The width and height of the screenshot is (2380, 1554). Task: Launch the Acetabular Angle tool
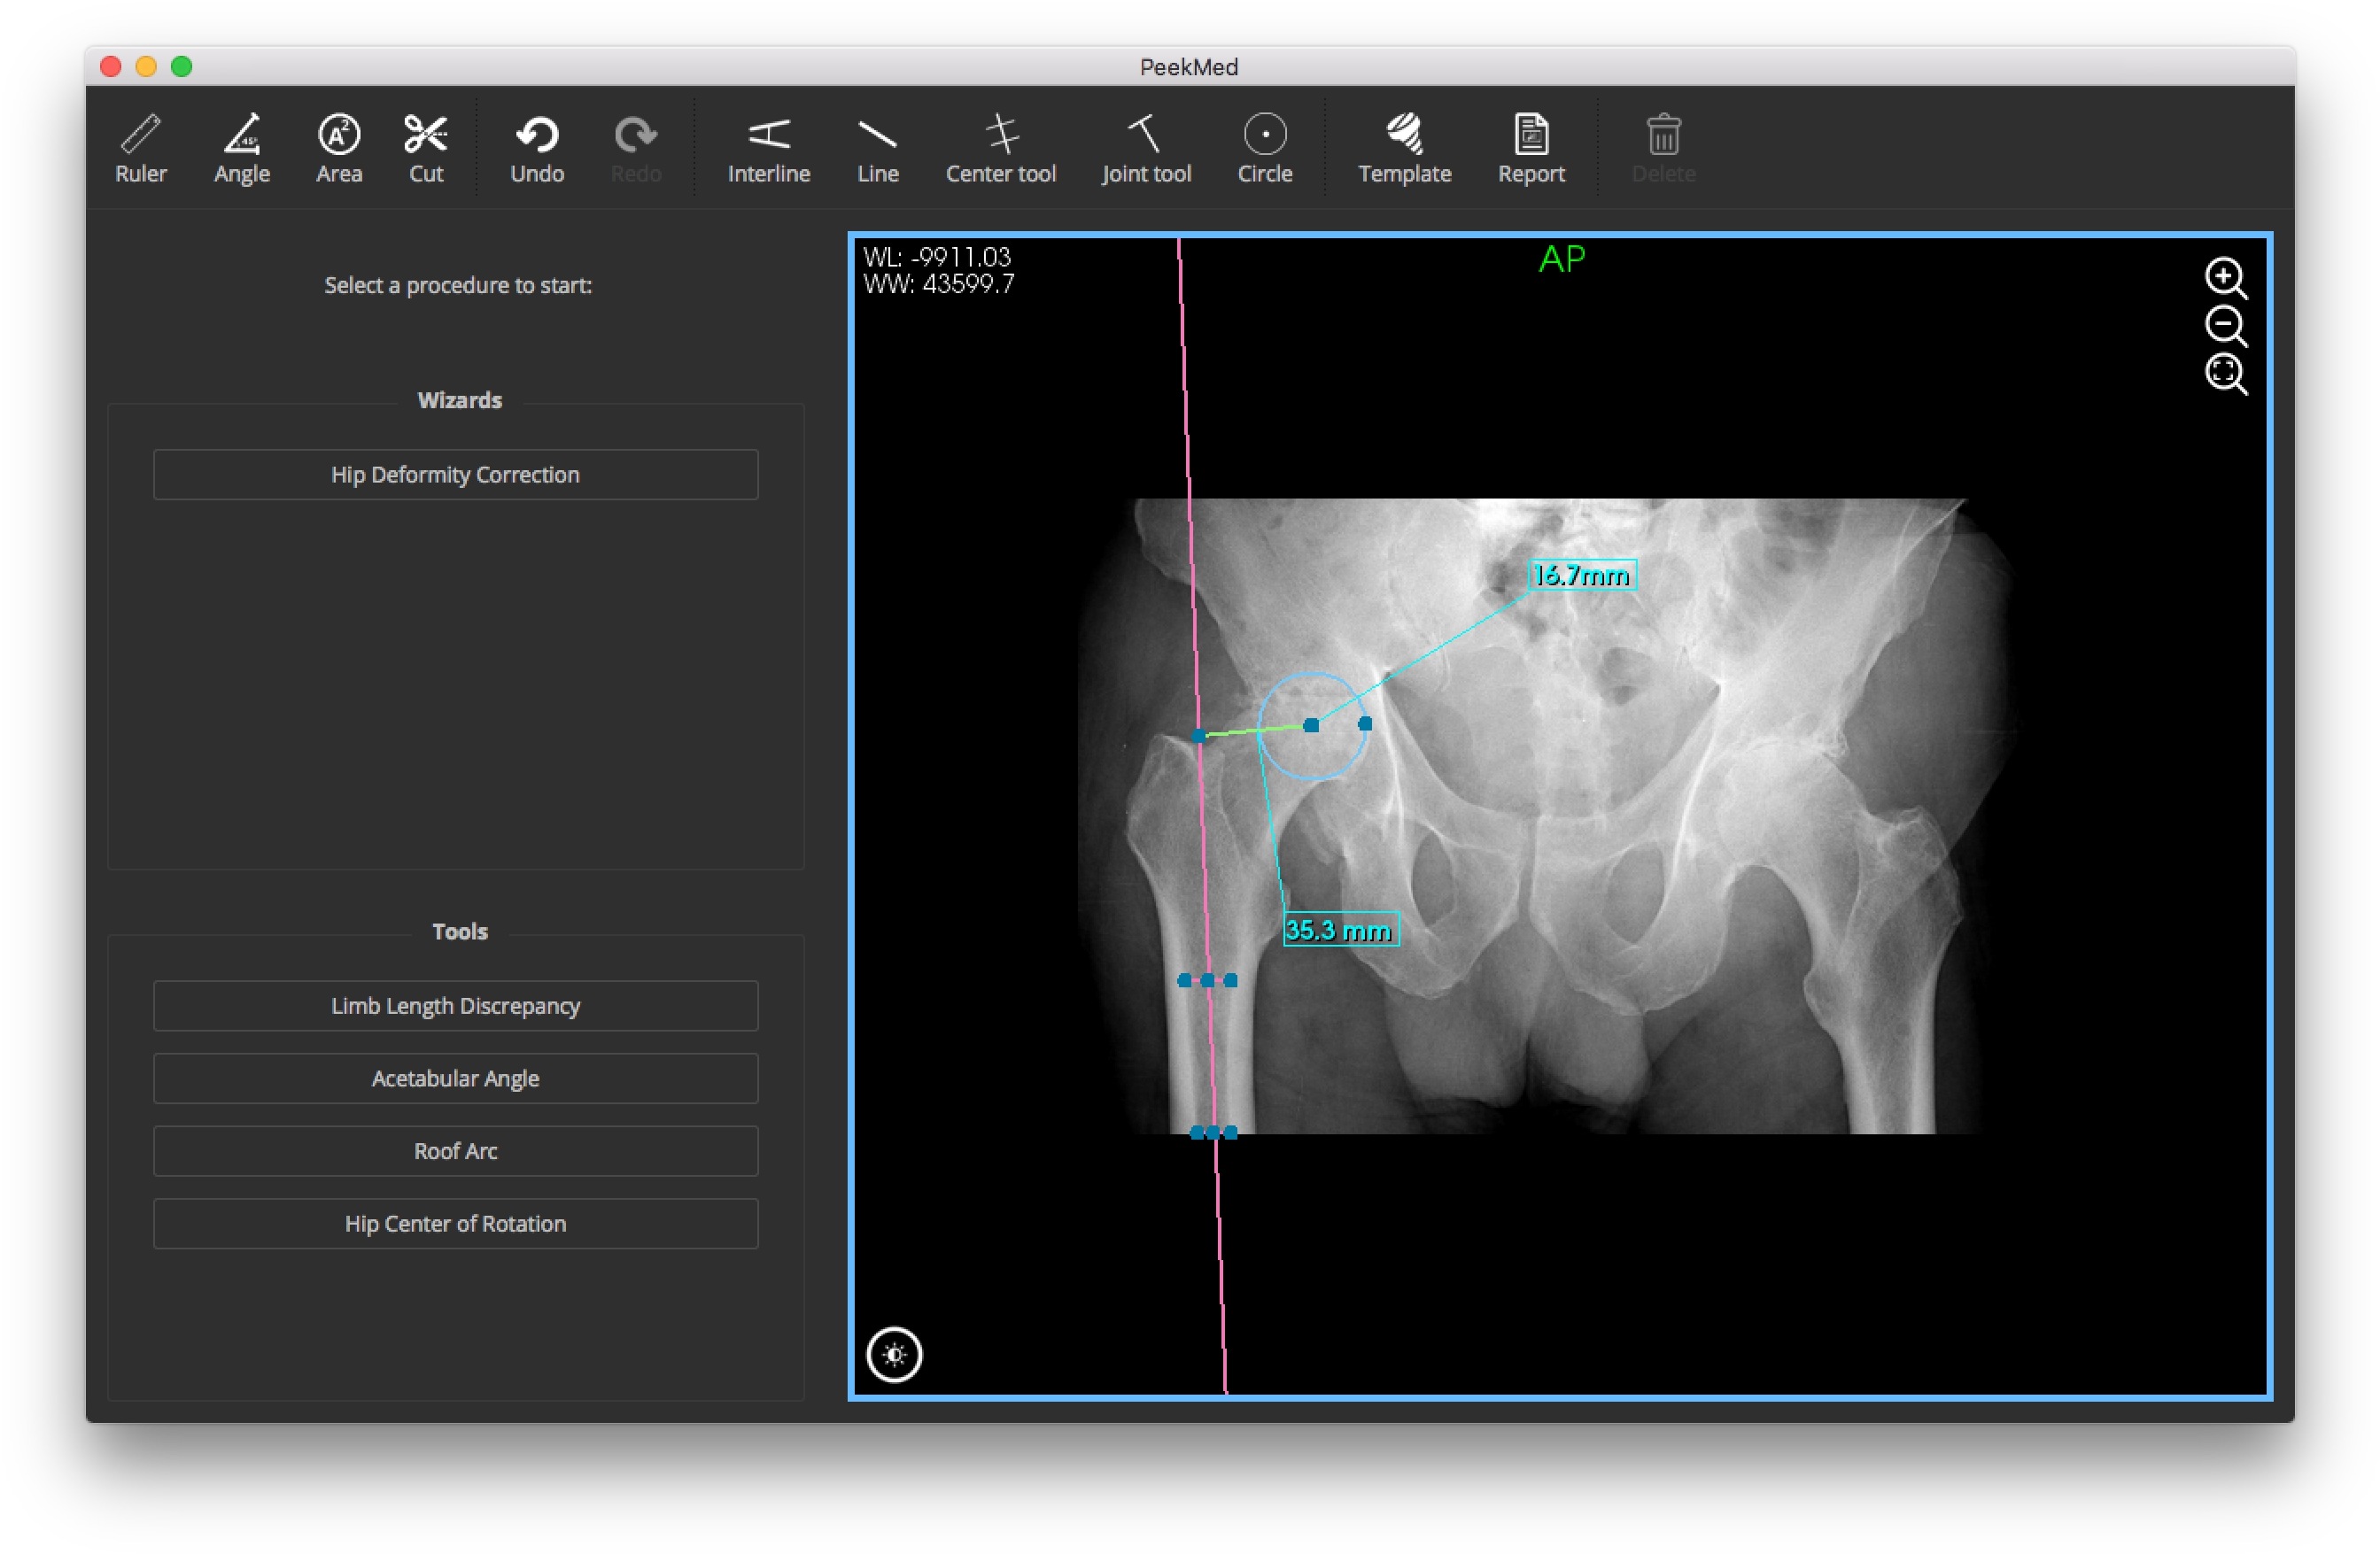(x=455, y=1078)
